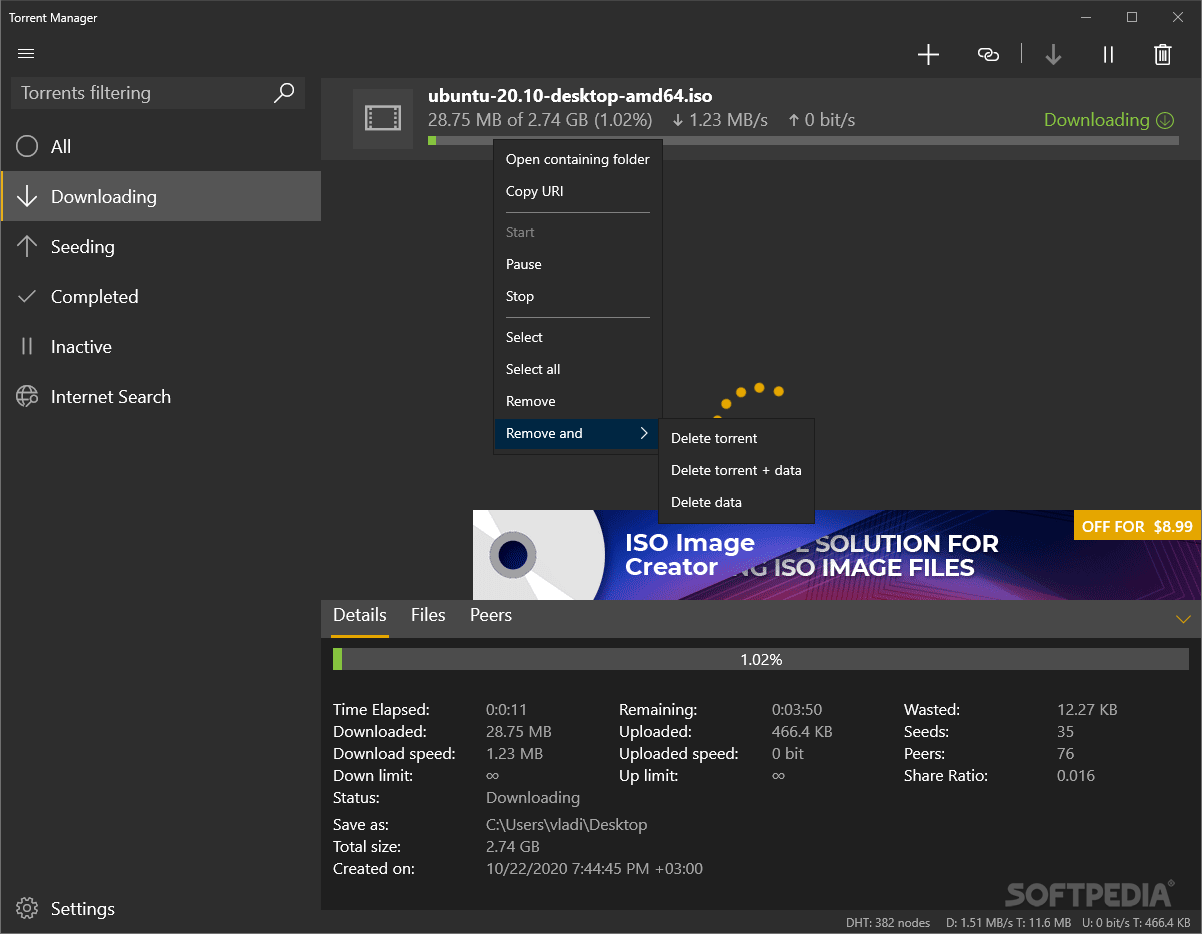Select the Seeding filter

[161, 247]
